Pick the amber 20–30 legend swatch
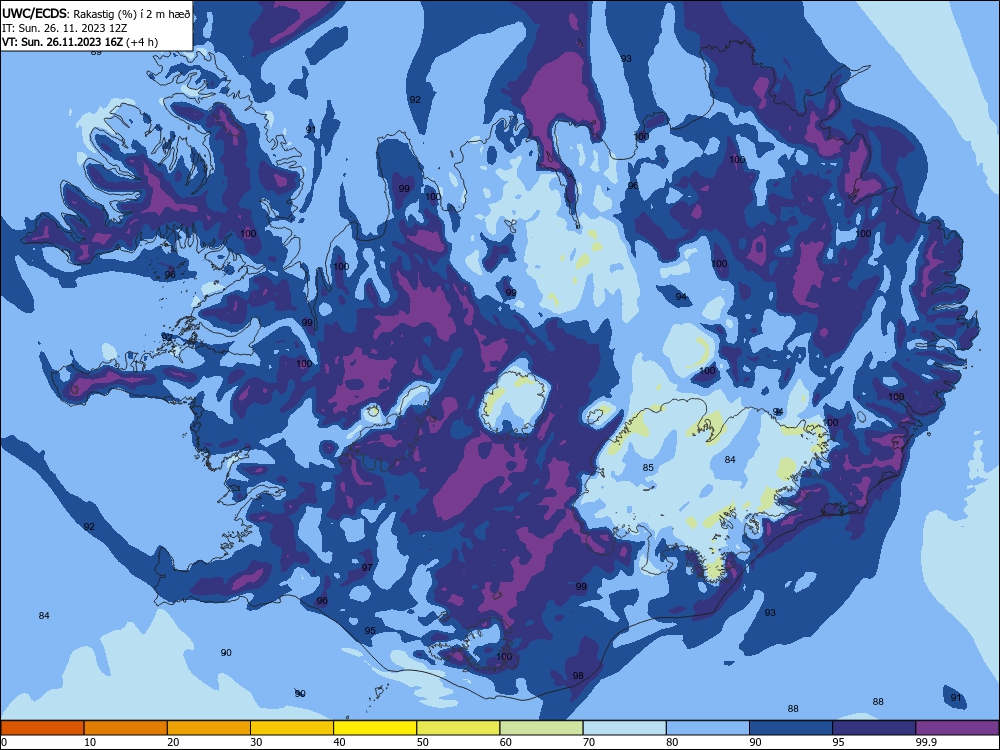This screenshot has width=1000, height=750. (x=209, y=728)
